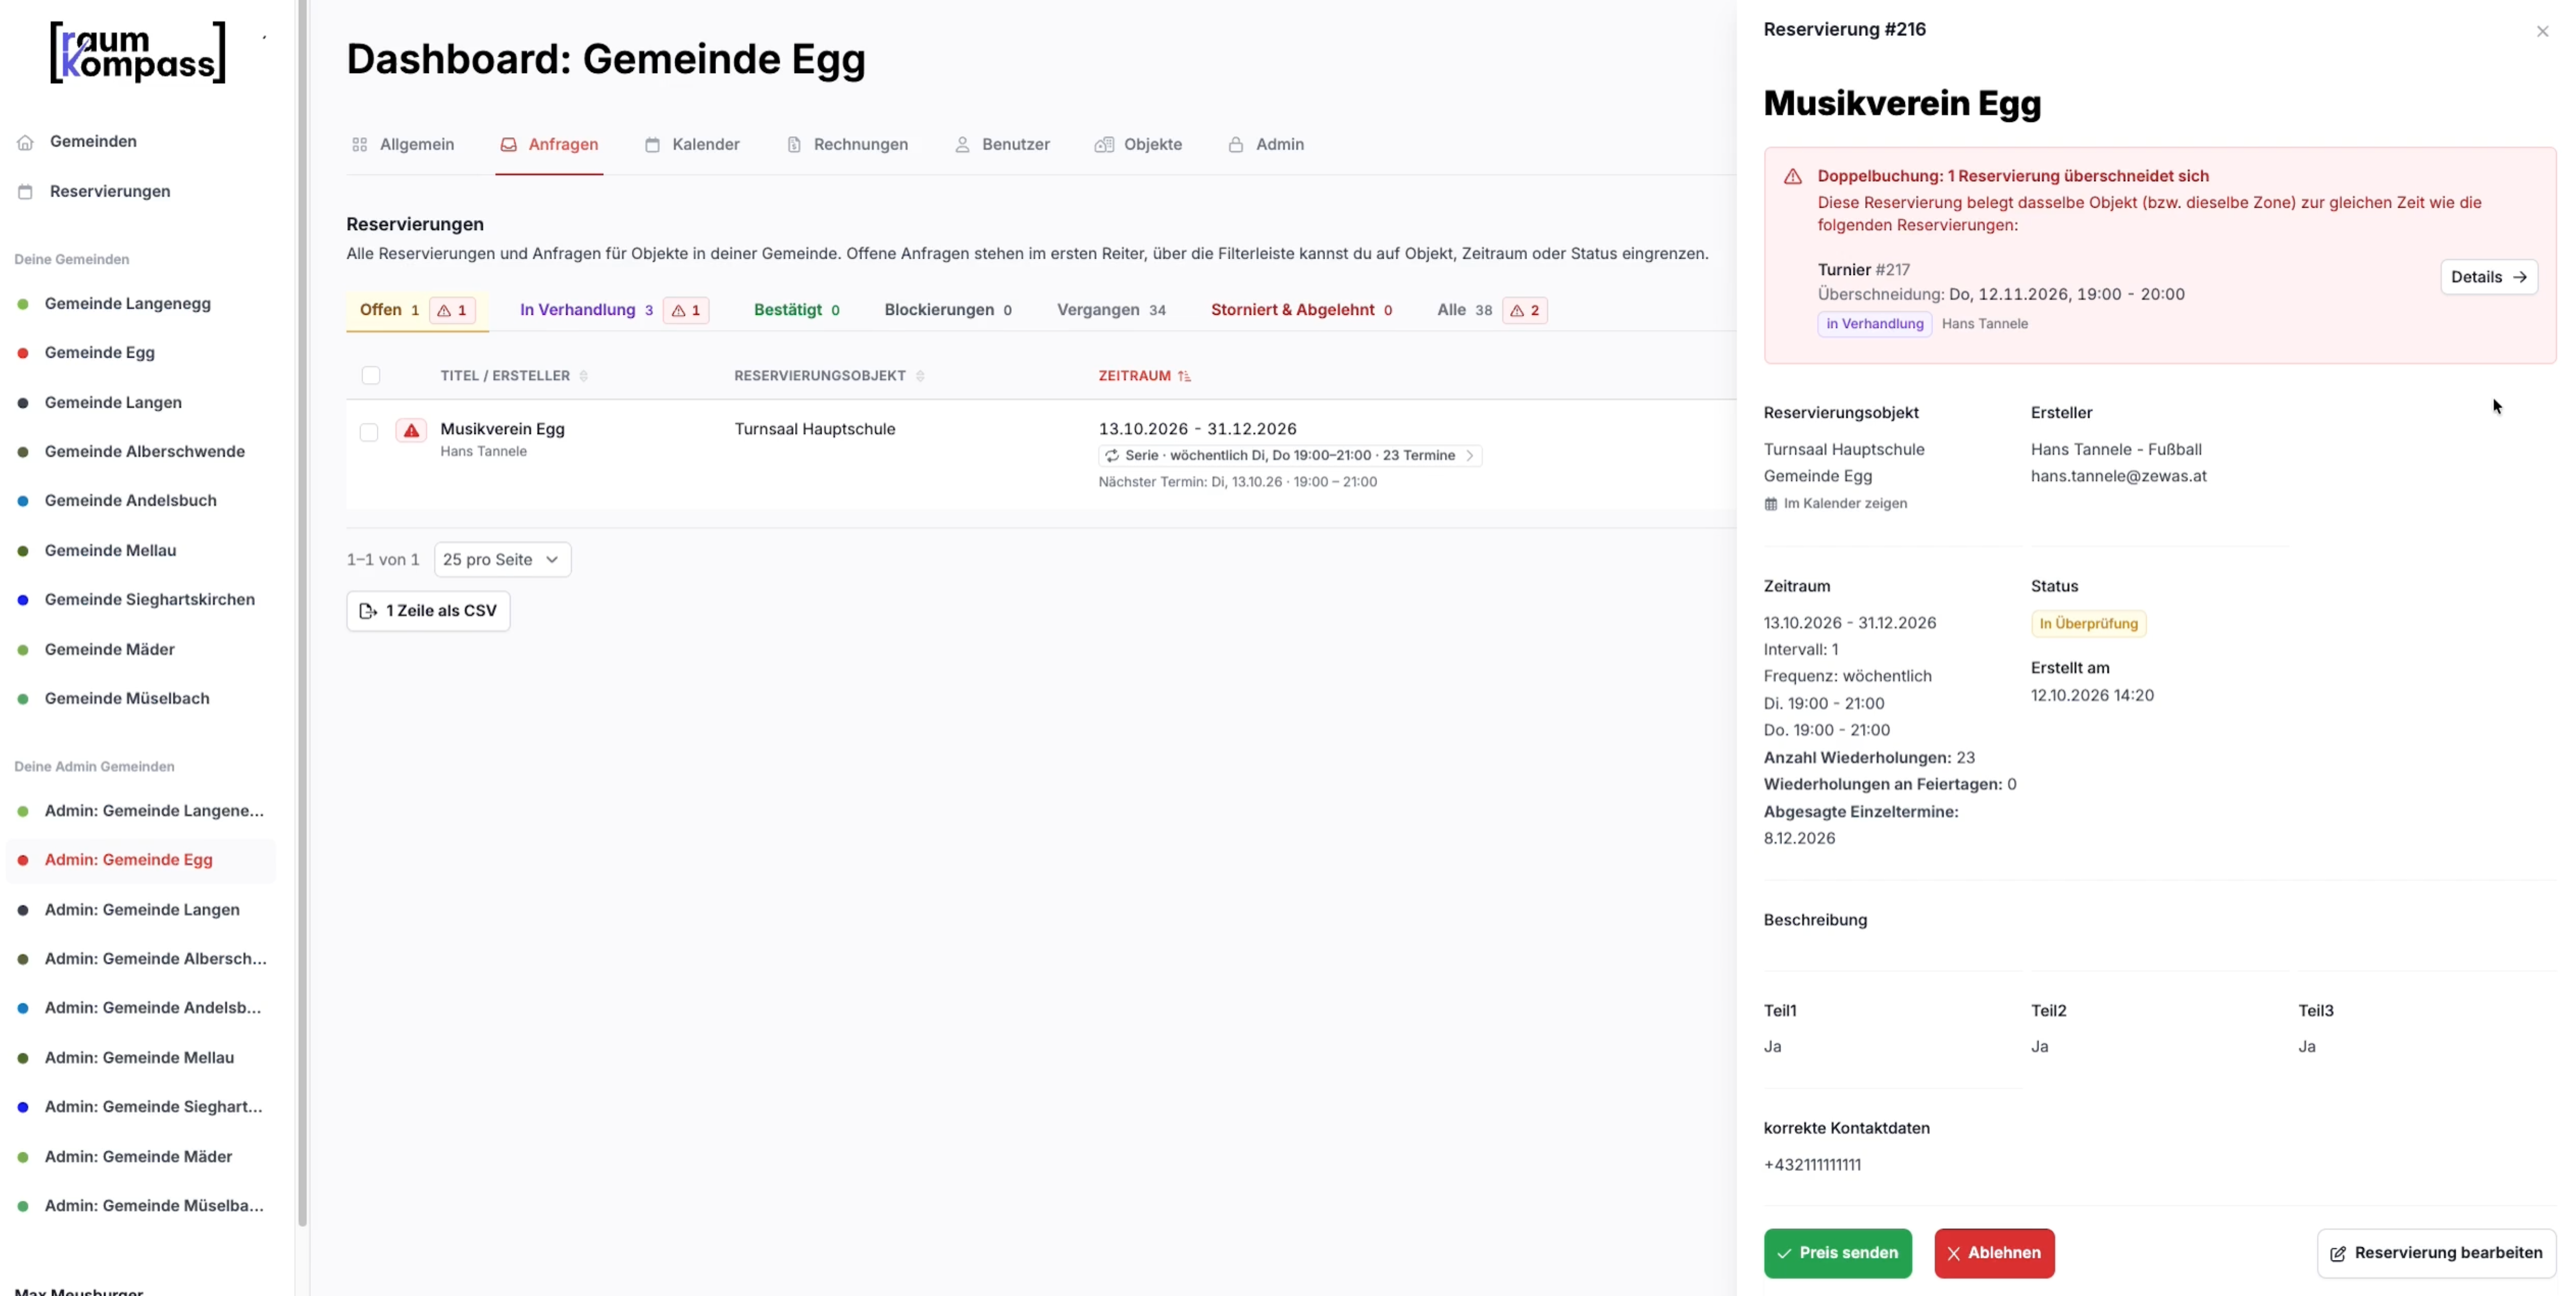The width and height of the screenshot is (2576, 1296).
Task: Click the red Ablehnen button
Action: pyautogui.click(x=1993, y=1253)
